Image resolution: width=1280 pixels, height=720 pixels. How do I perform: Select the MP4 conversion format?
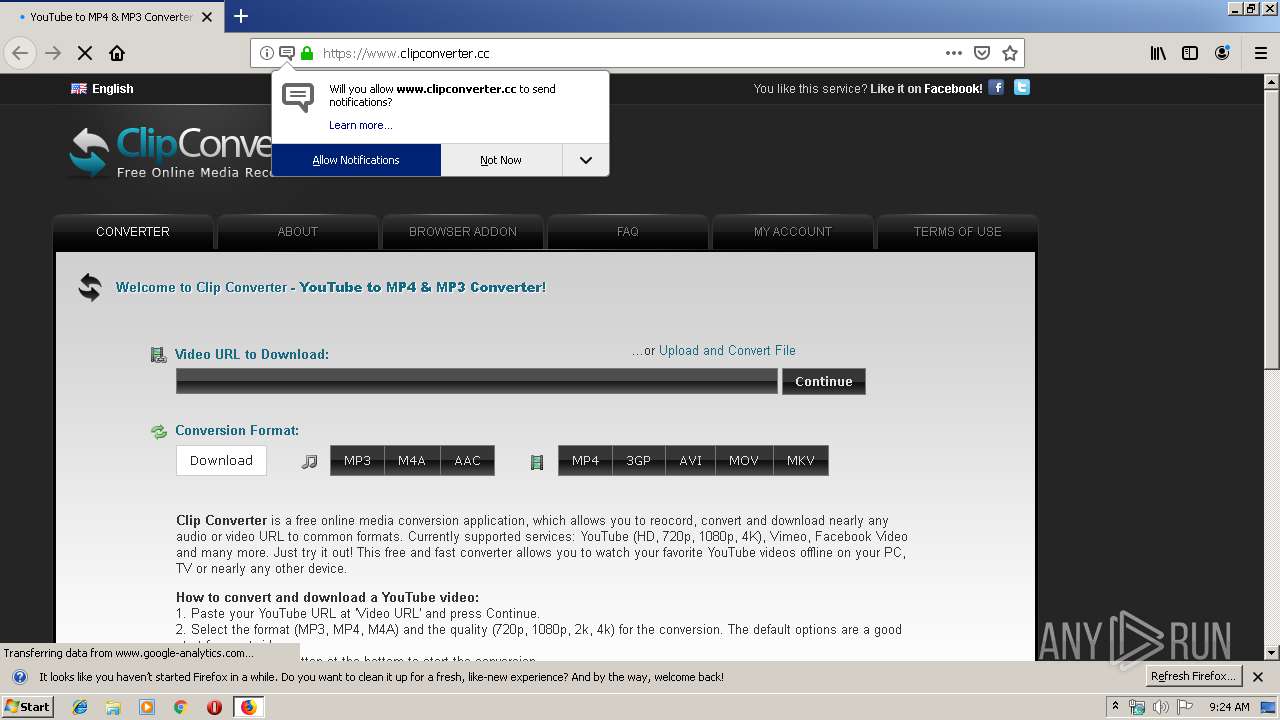point(585,460)
